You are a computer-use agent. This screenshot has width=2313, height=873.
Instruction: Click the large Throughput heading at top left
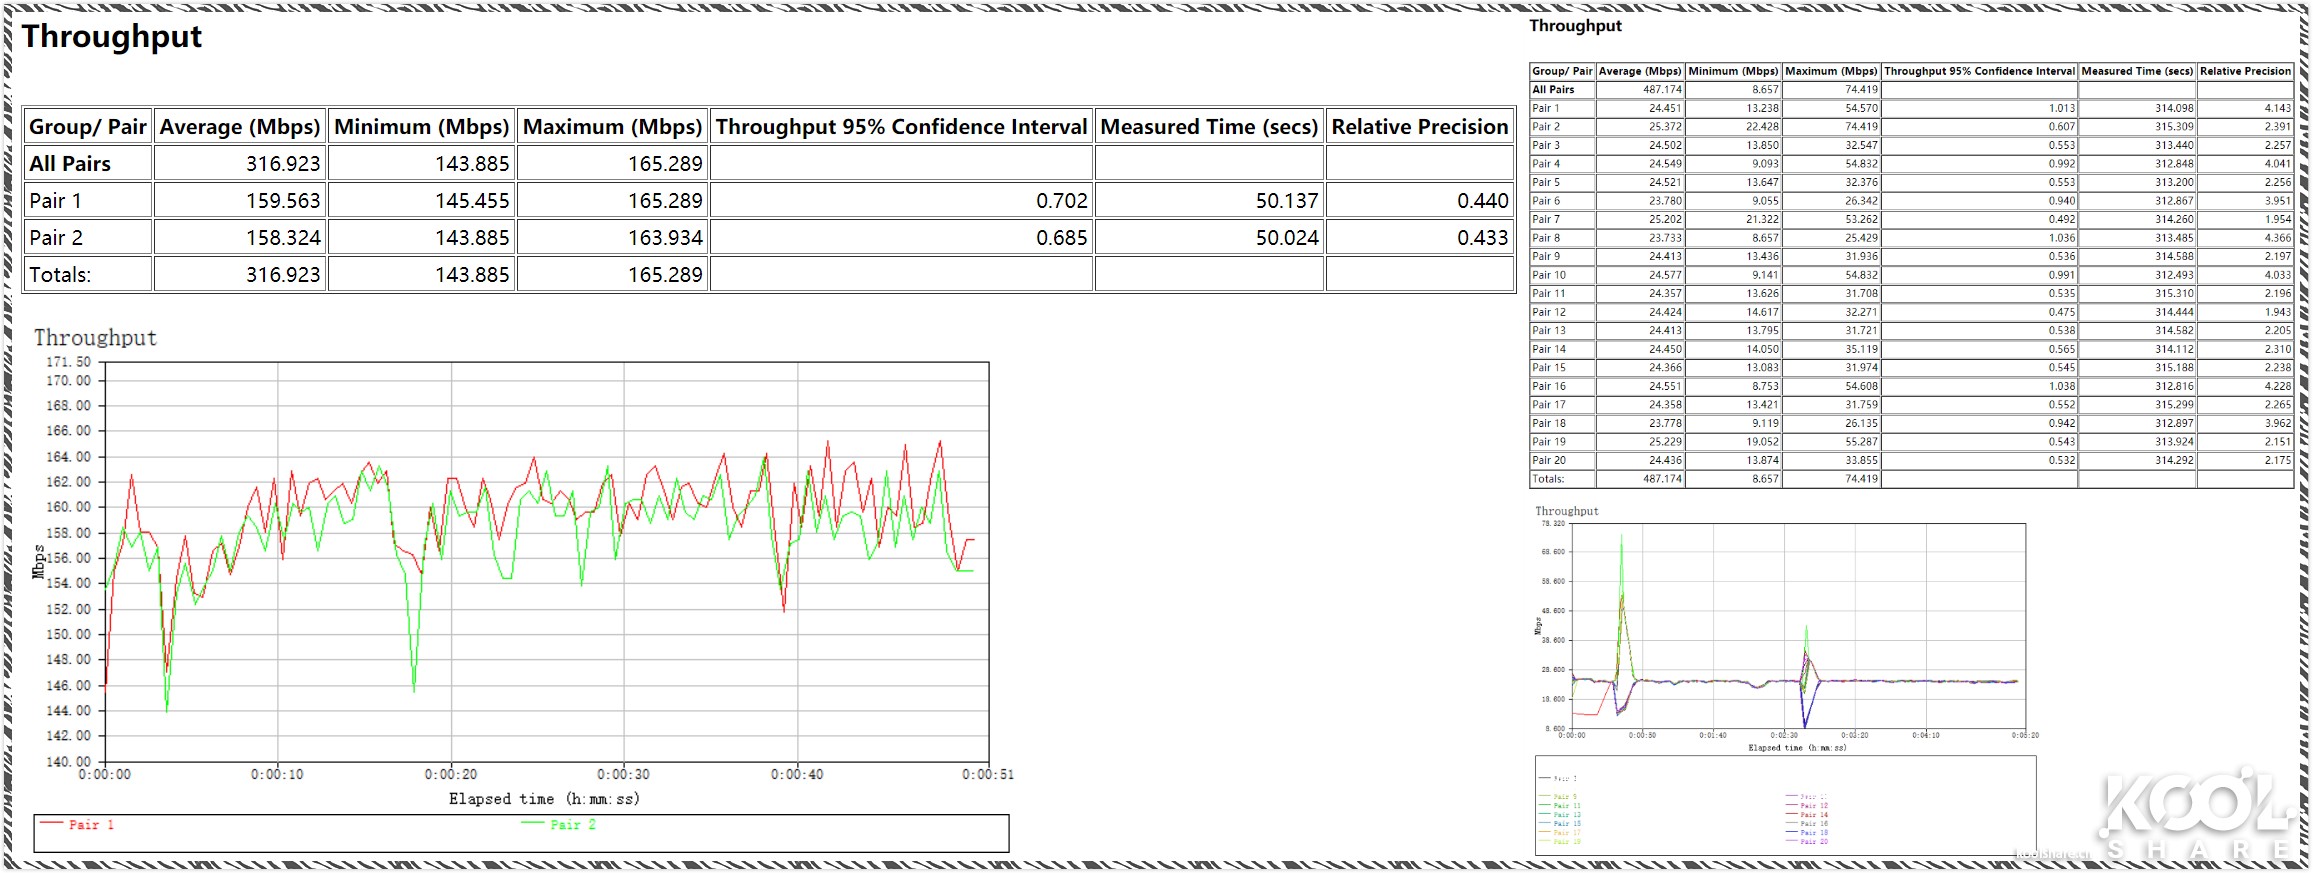point(112,37)
